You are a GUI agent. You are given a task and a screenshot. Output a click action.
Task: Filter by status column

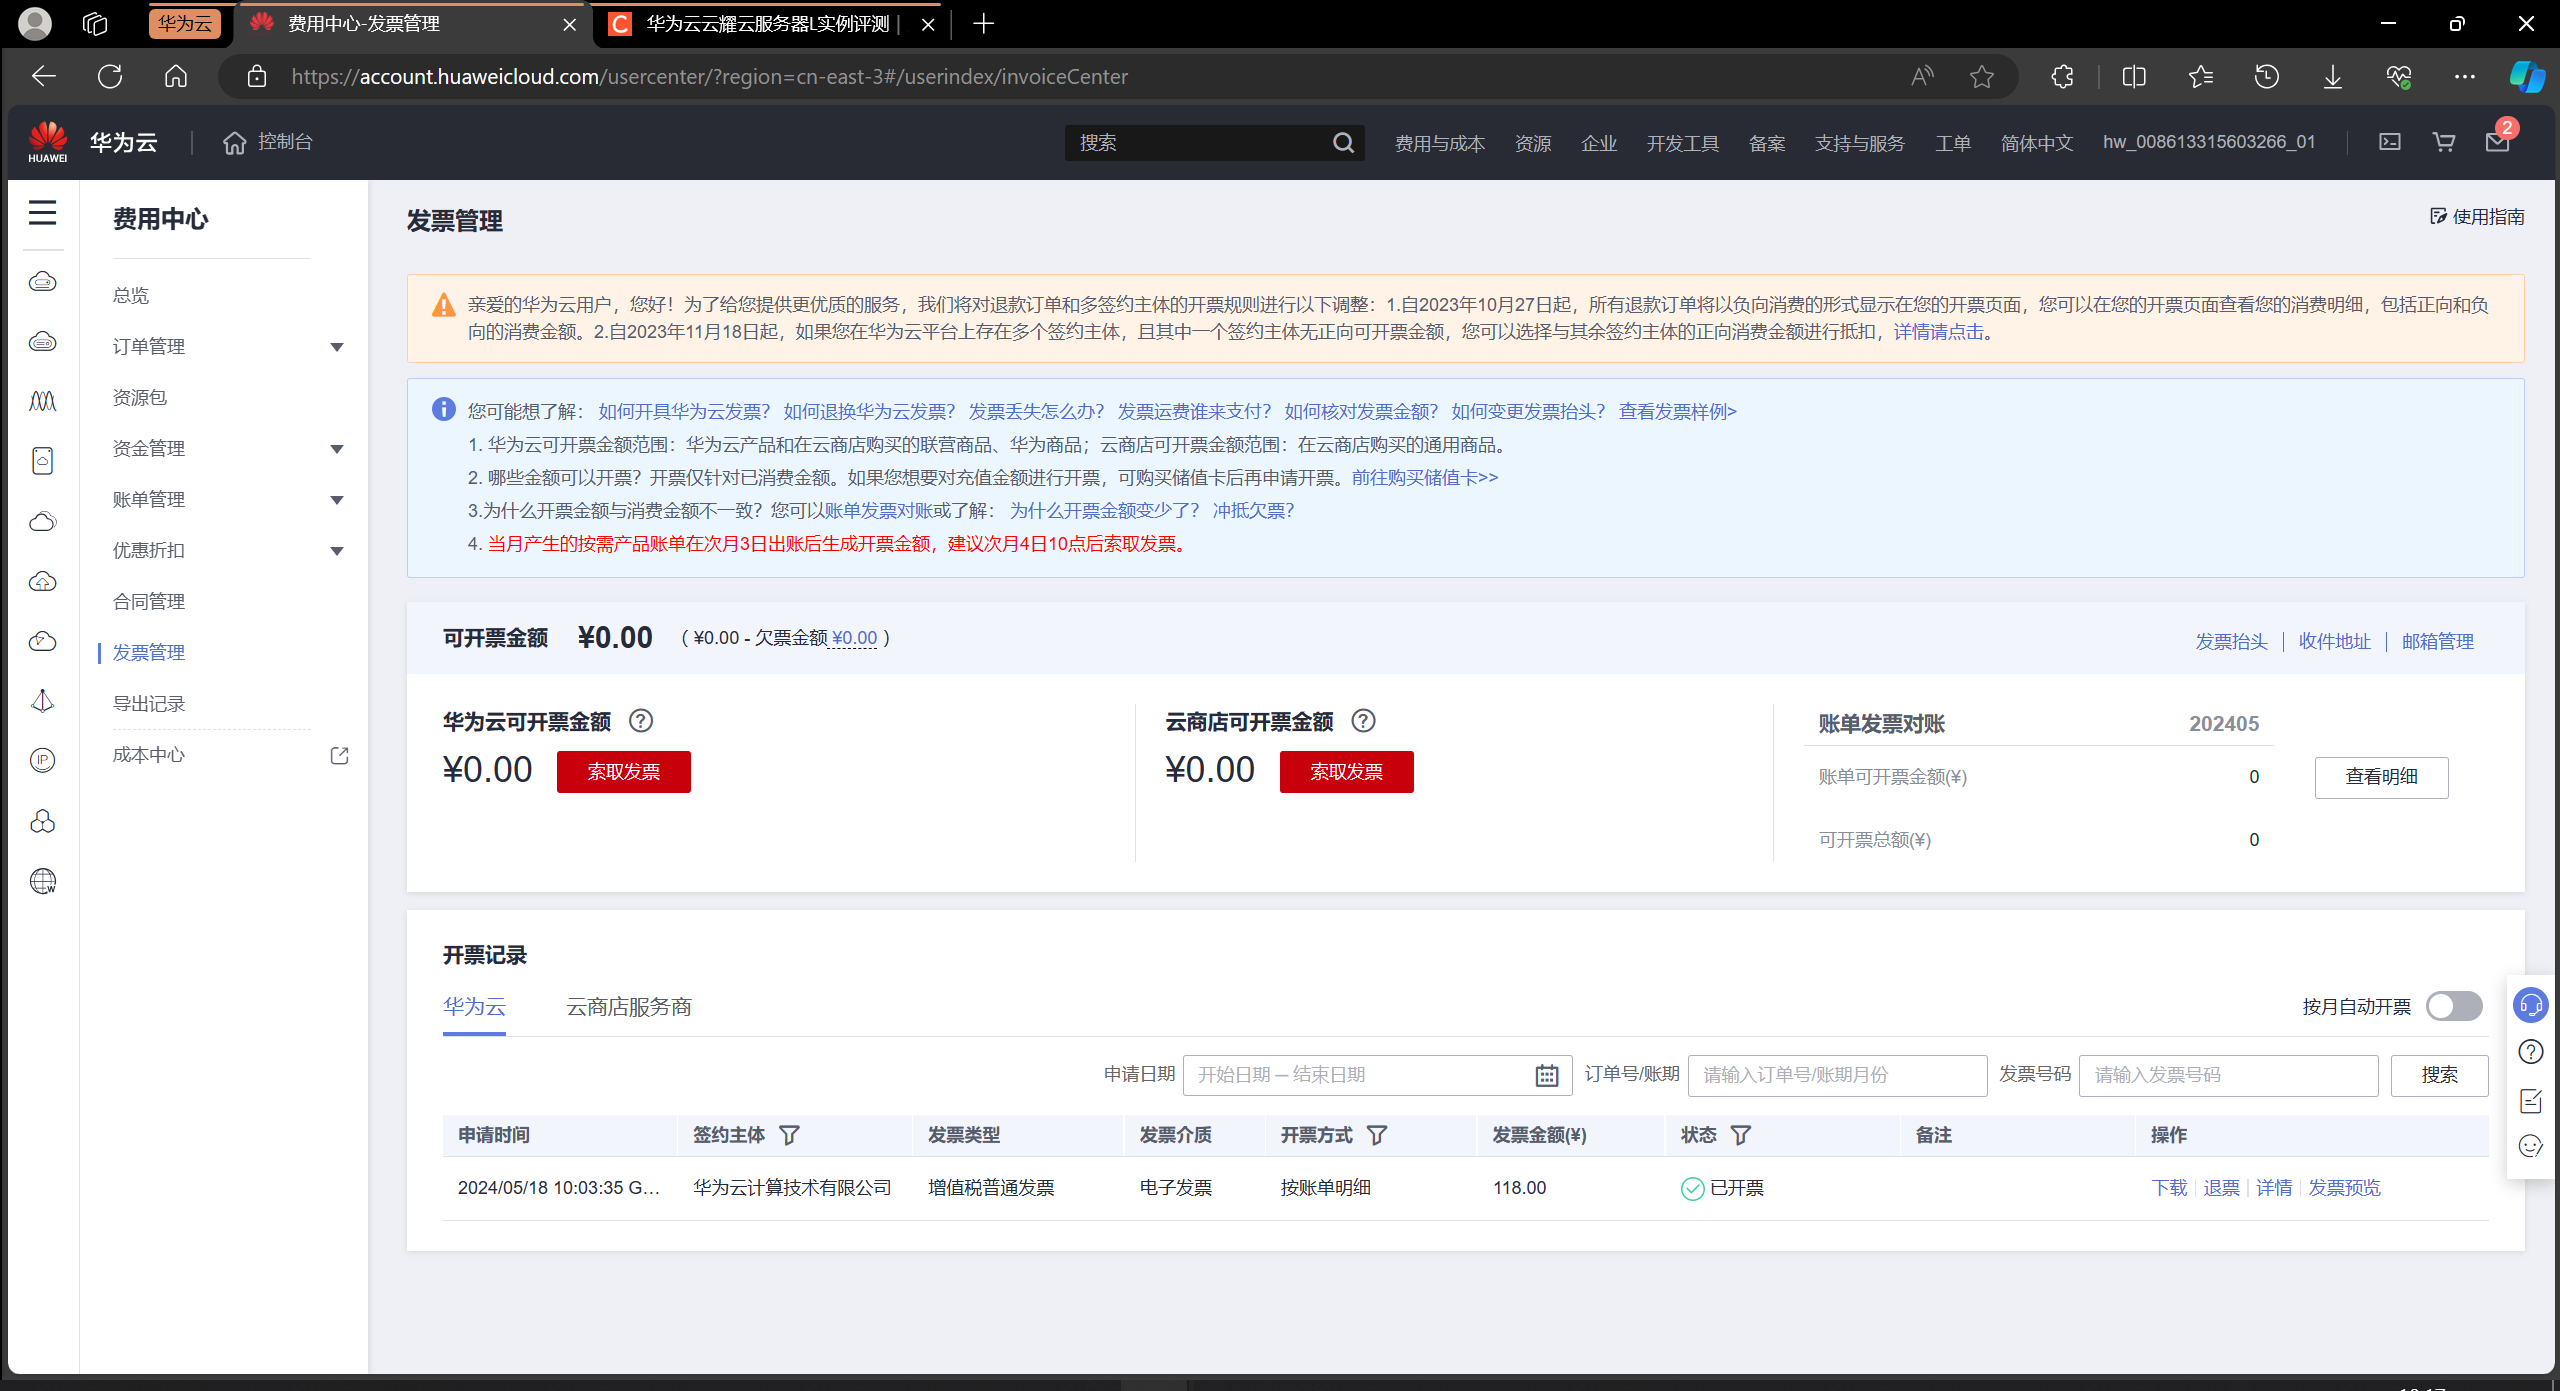coord(1741,1135)
